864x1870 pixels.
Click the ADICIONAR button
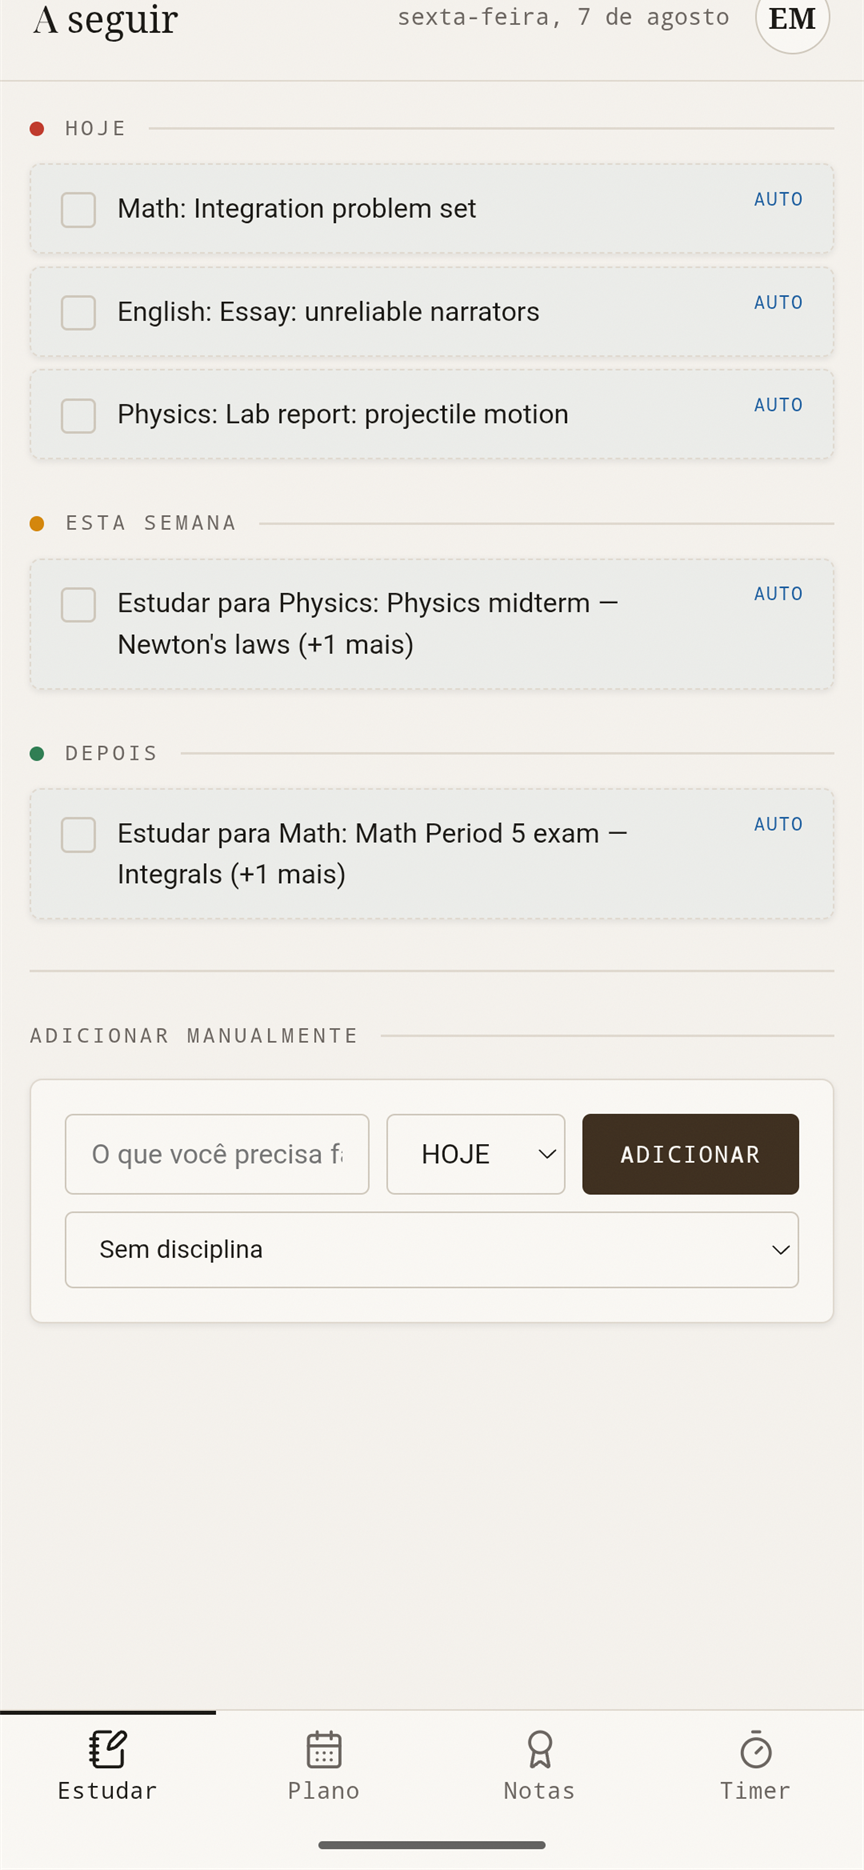(x=691, y=1154)
